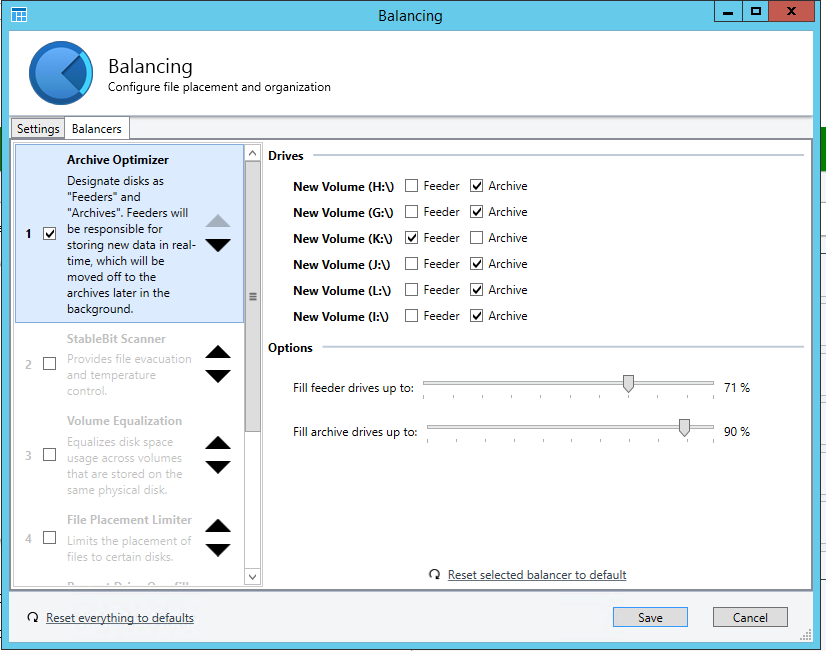Click the reset icon beside Reset everything to defaults

click(33, 617)
